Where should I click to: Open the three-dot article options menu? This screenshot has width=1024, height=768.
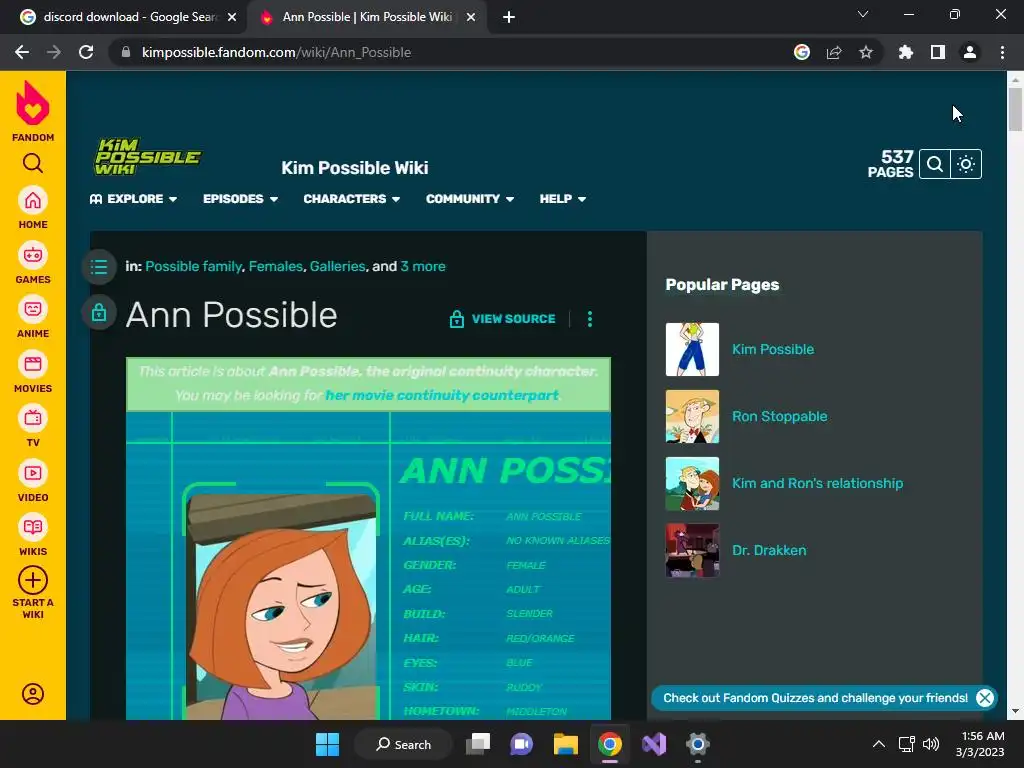590,319
